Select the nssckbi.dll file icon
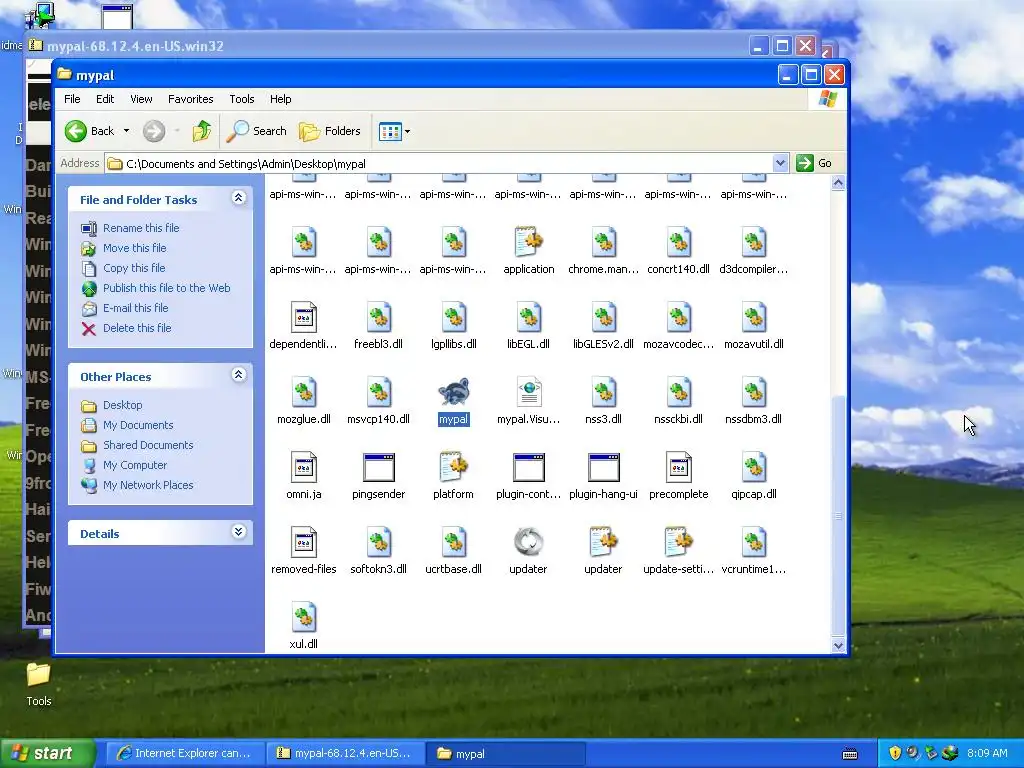1024x768 pixels. click(x=679, y=392)
